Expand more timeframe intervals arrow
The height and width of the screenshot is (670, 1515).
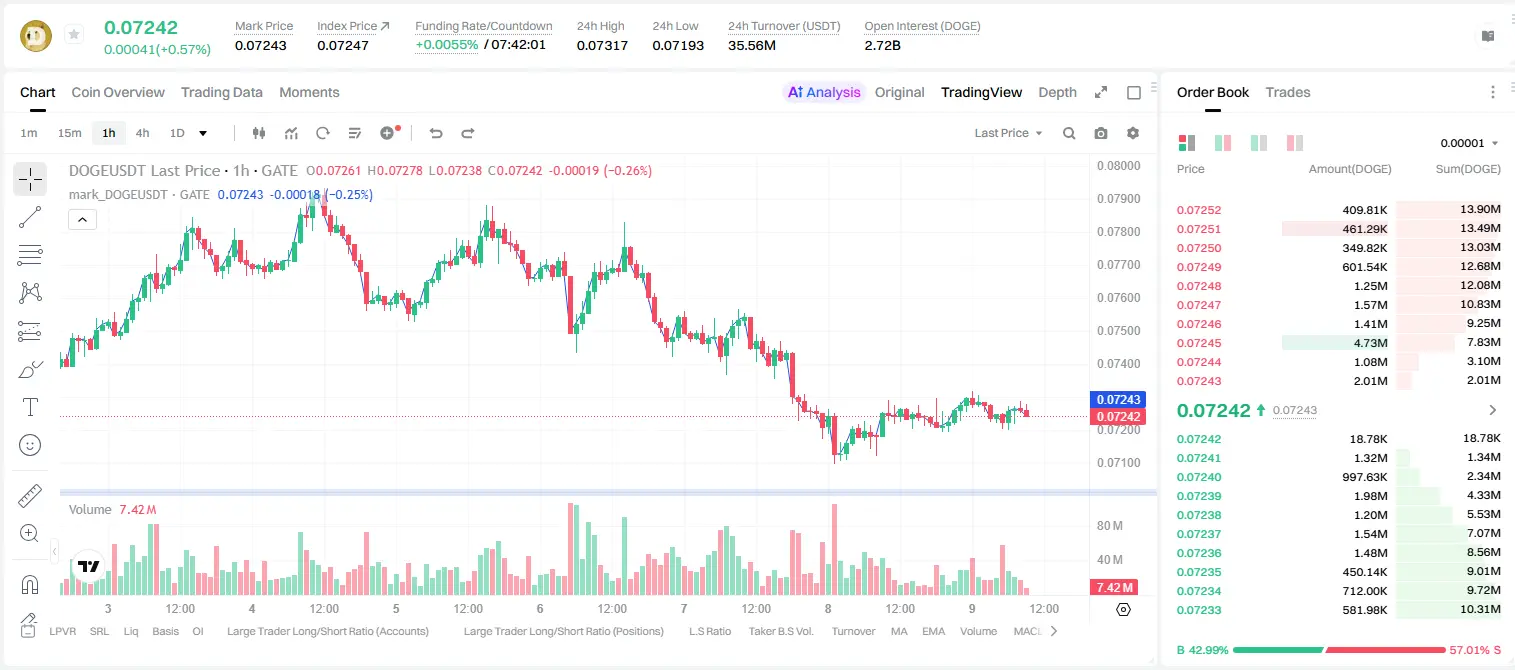coord(203,133)
